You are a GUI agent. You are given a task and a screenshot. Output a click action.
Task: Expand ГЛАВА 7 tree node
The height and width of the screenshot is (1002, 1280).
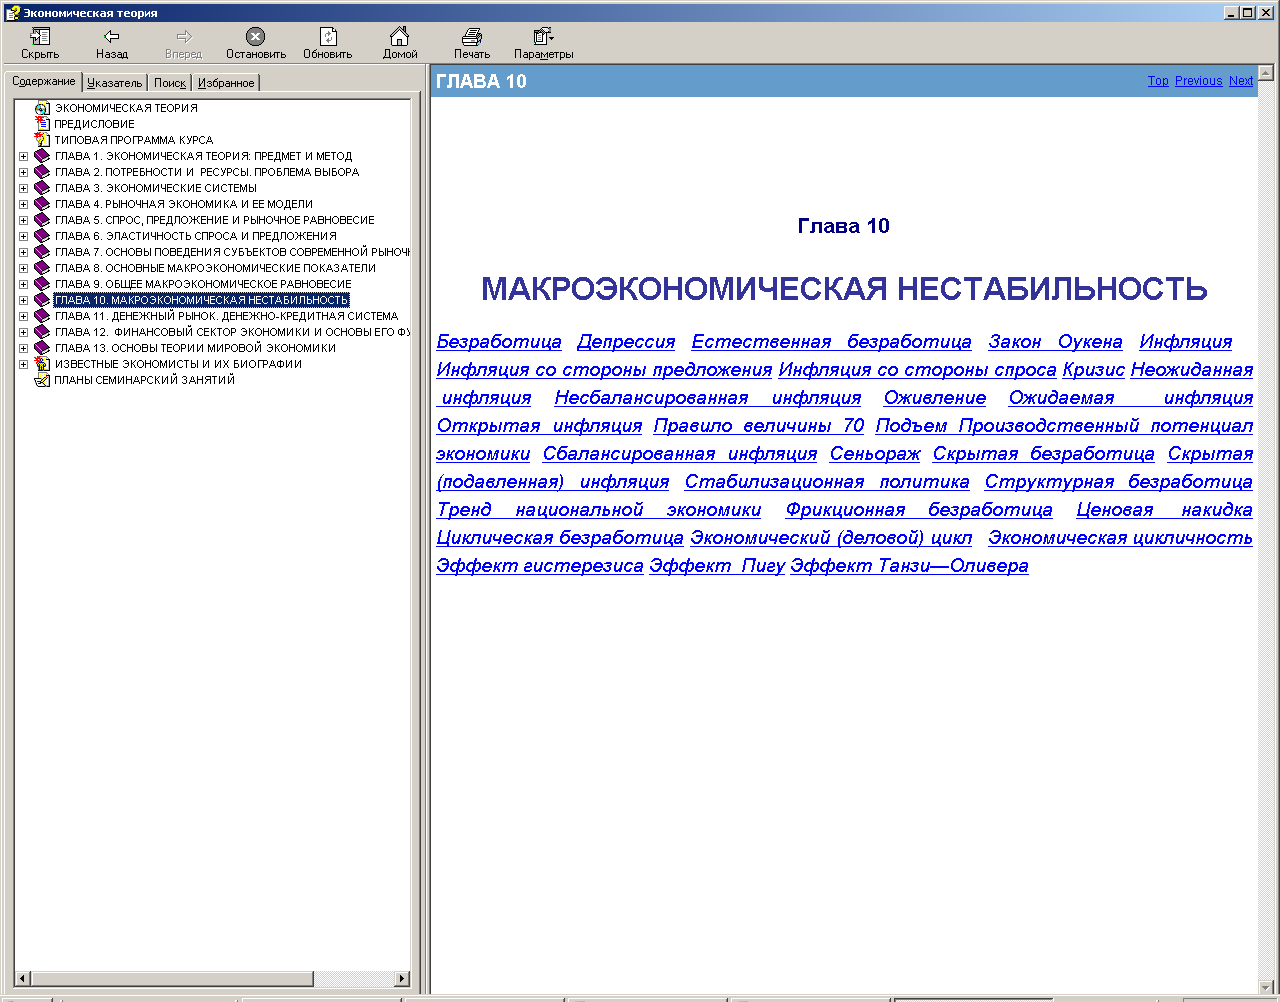point(24,252)
